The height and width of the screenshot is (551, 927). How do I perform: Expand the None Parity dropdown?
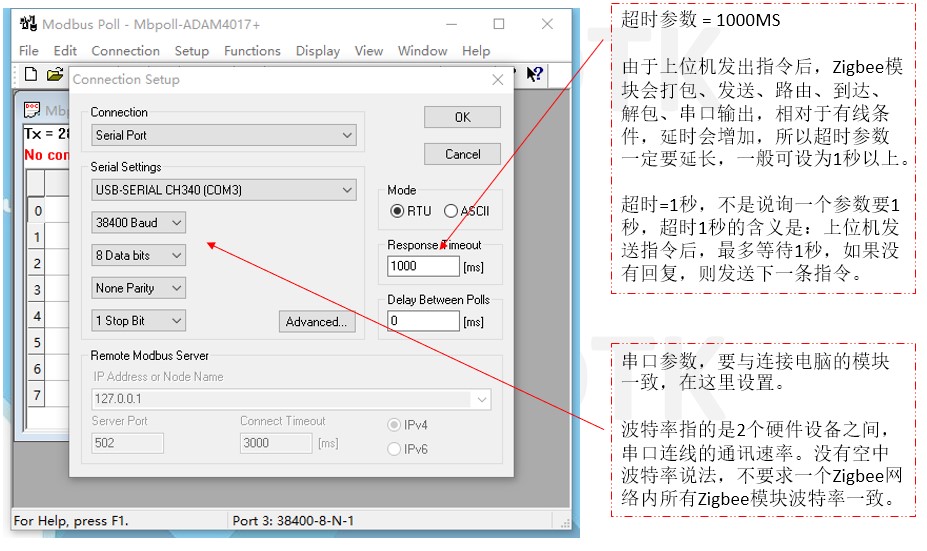click(138, 289)
